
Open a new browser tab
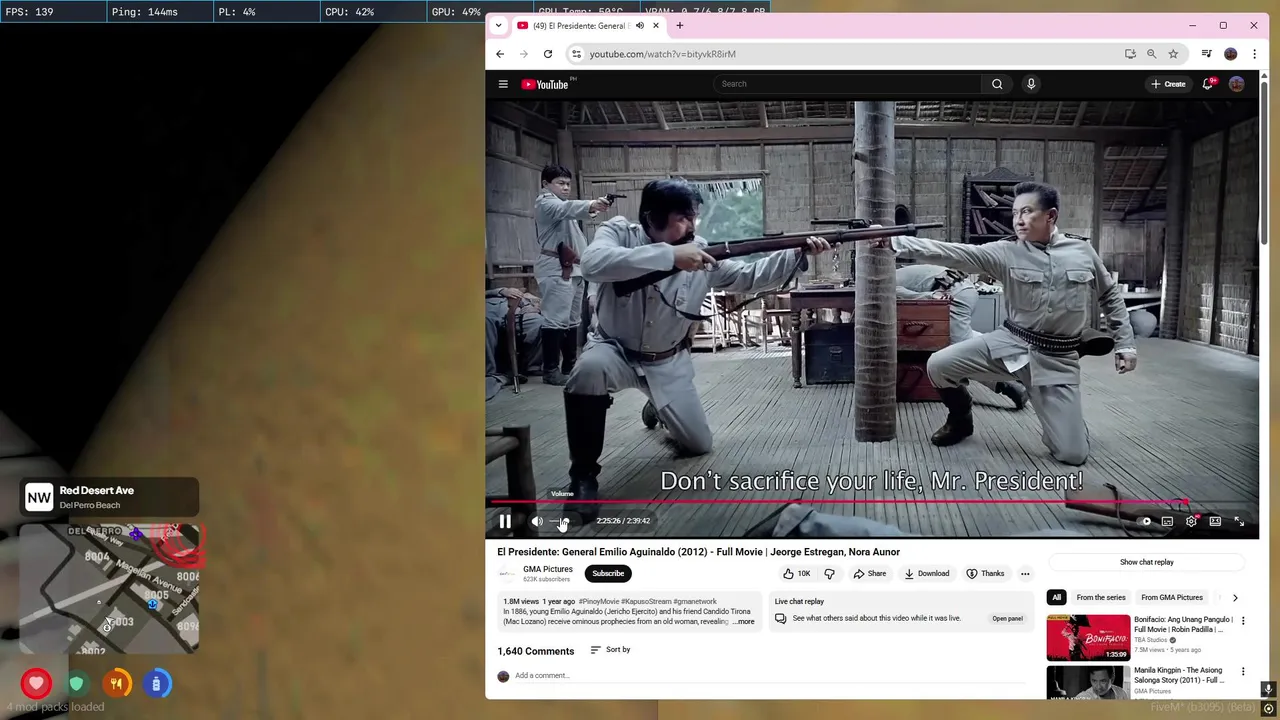pyautogui.click(x=680, y=25)
